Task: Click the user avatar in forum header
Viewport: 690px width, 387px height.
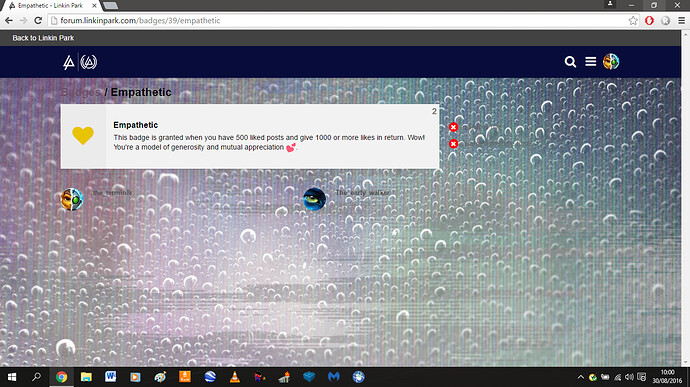Action: (611, 62)
